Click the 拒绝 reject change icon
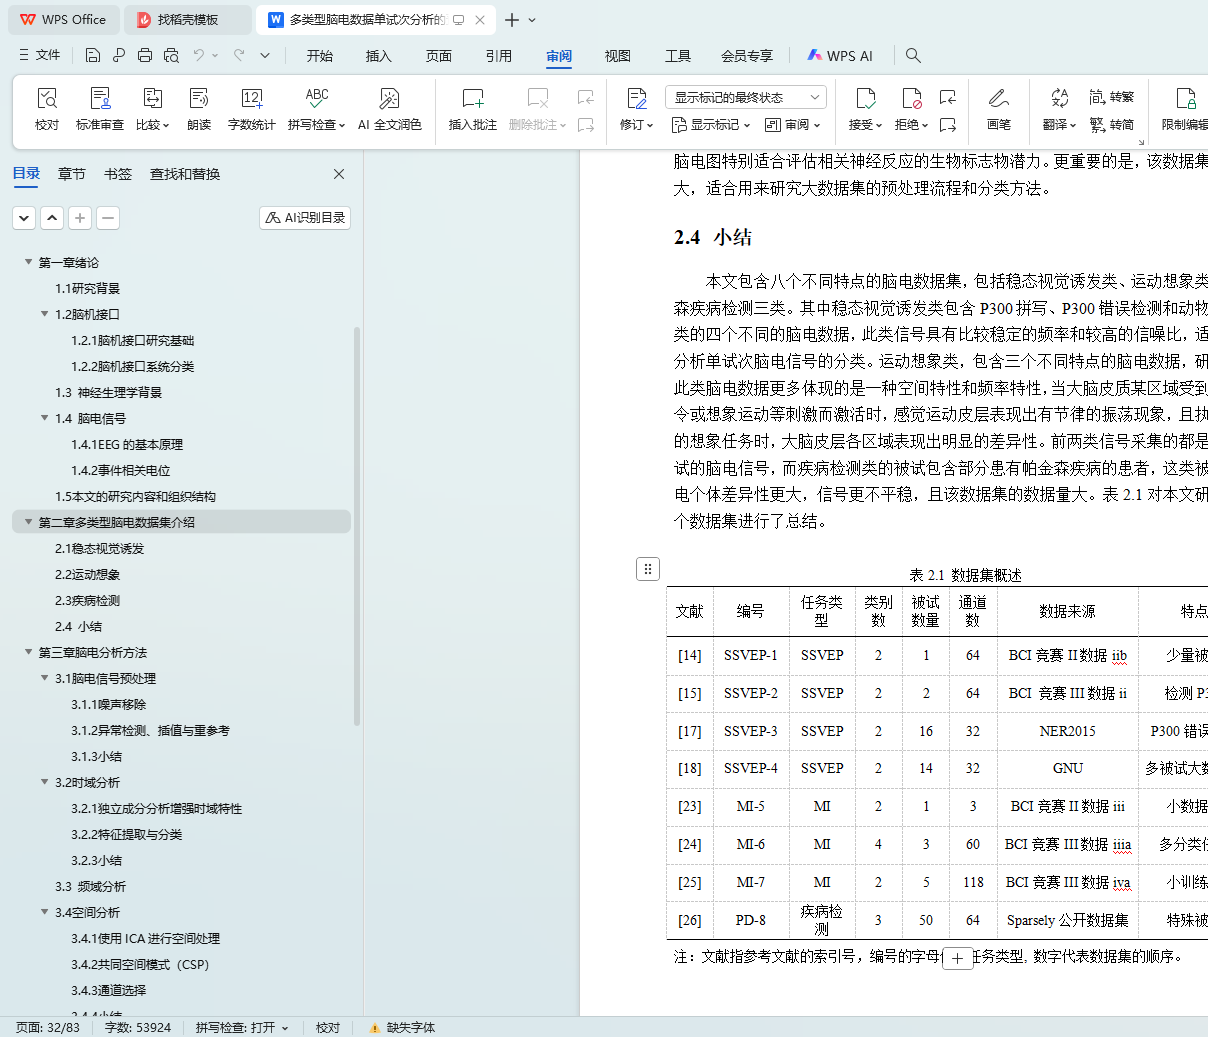 pos(911,98)
